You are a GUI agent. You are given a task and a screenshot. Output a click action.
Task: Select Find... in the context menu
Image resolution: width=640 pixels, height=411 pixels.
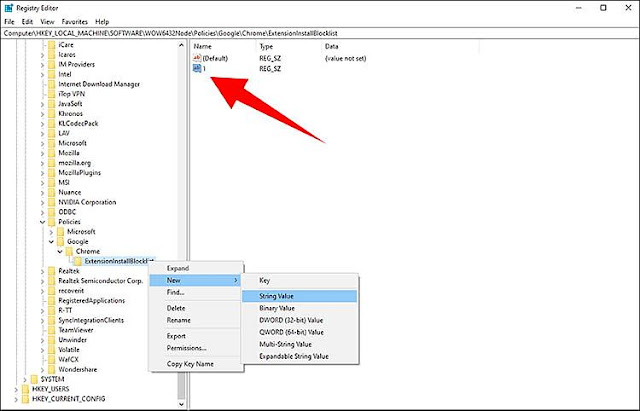[x=195, y=292]
